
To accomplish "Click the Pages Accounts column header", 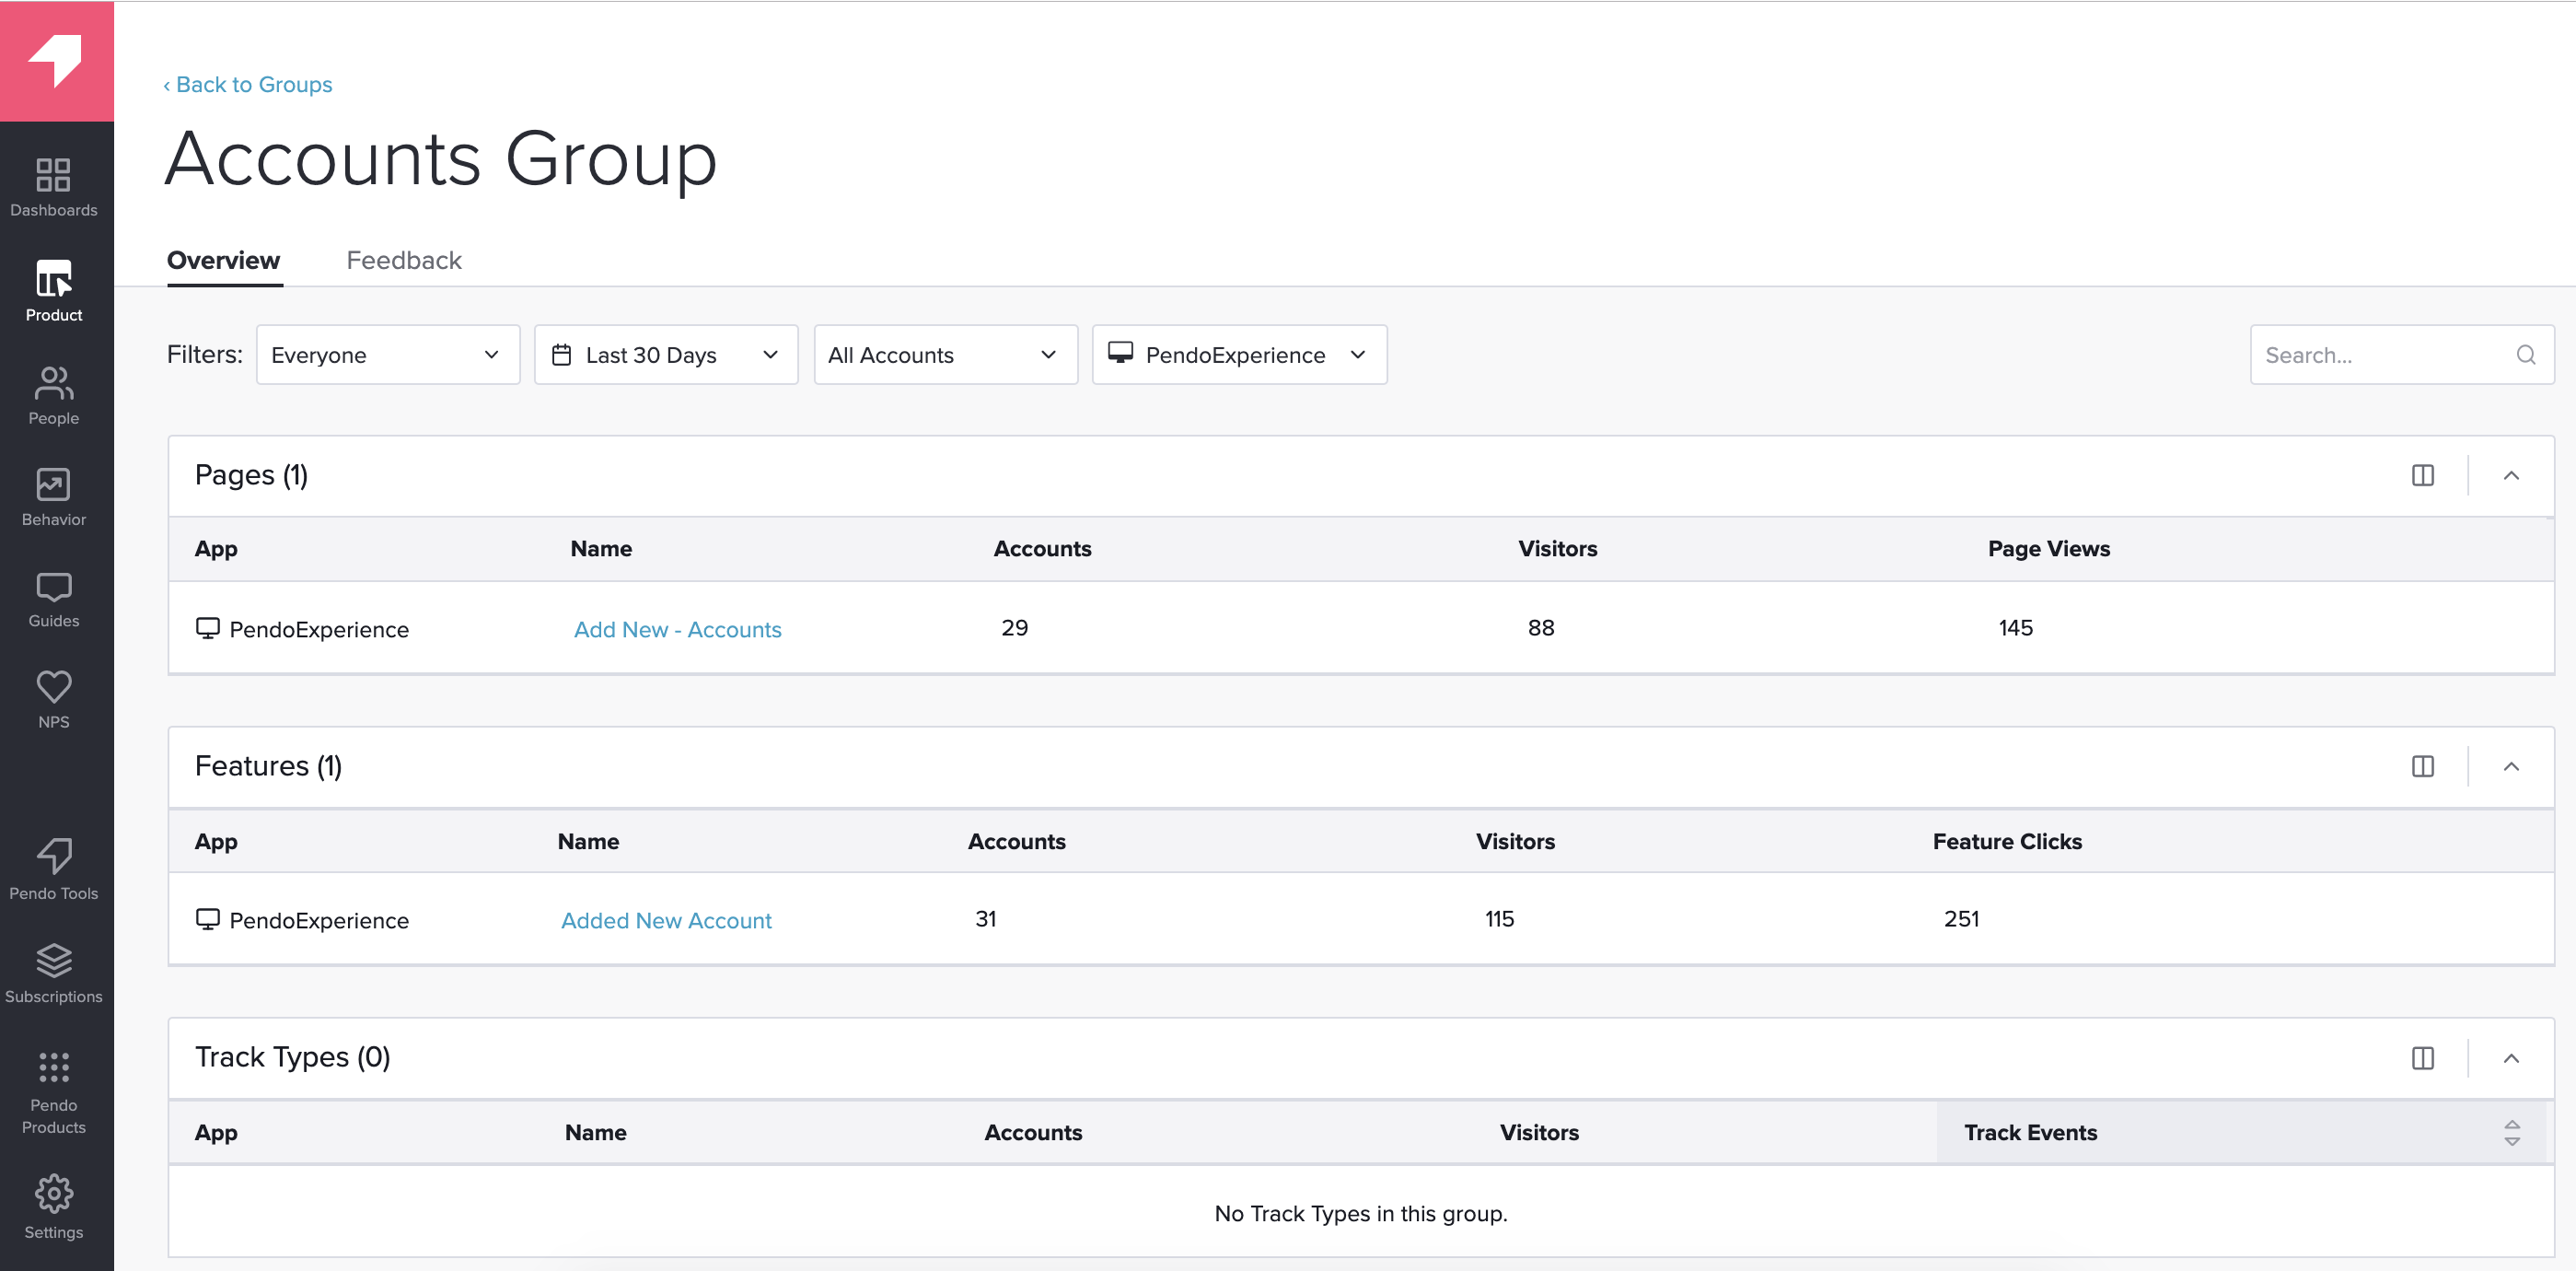I will 1042,549.
